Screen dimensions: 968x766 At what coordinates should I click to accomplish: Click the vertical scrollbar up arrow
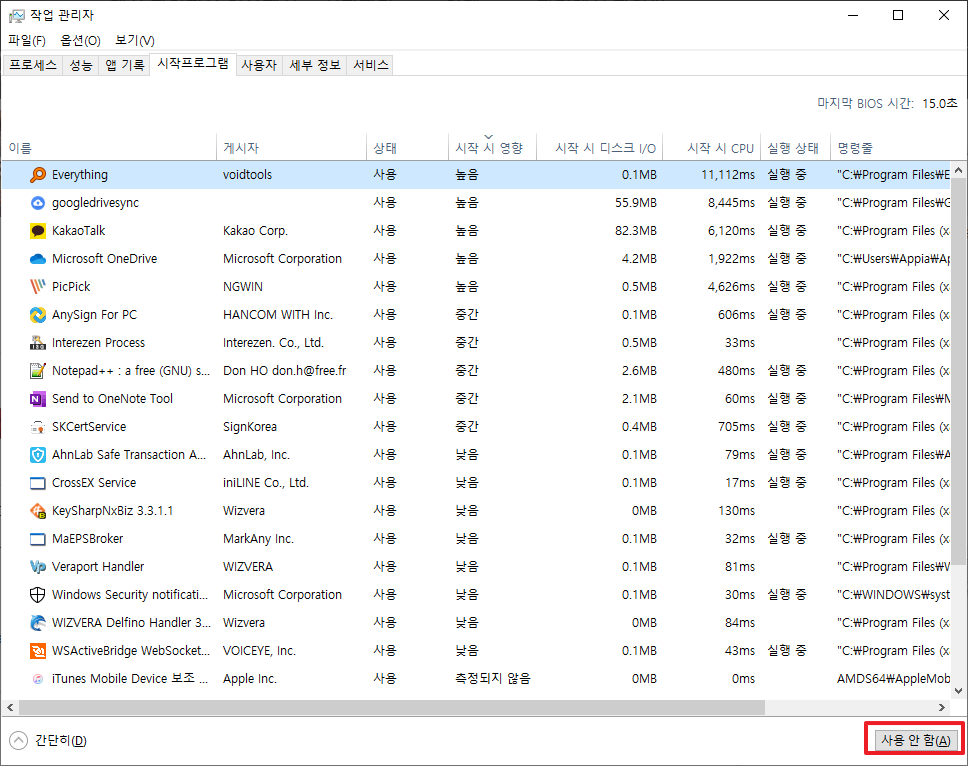(958, 170)
